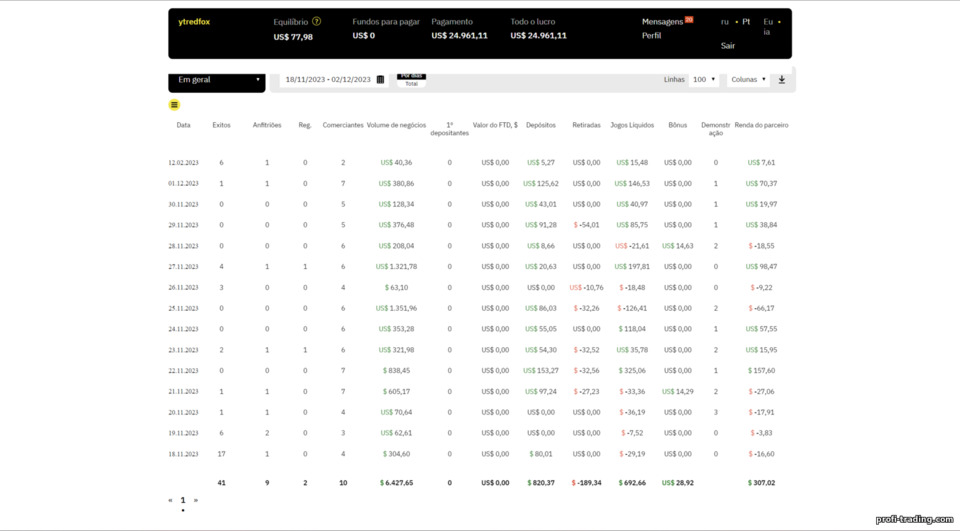Click the date cell 01.12.2023
This screenshot has height=531, width=960.
tap(183, 184)
